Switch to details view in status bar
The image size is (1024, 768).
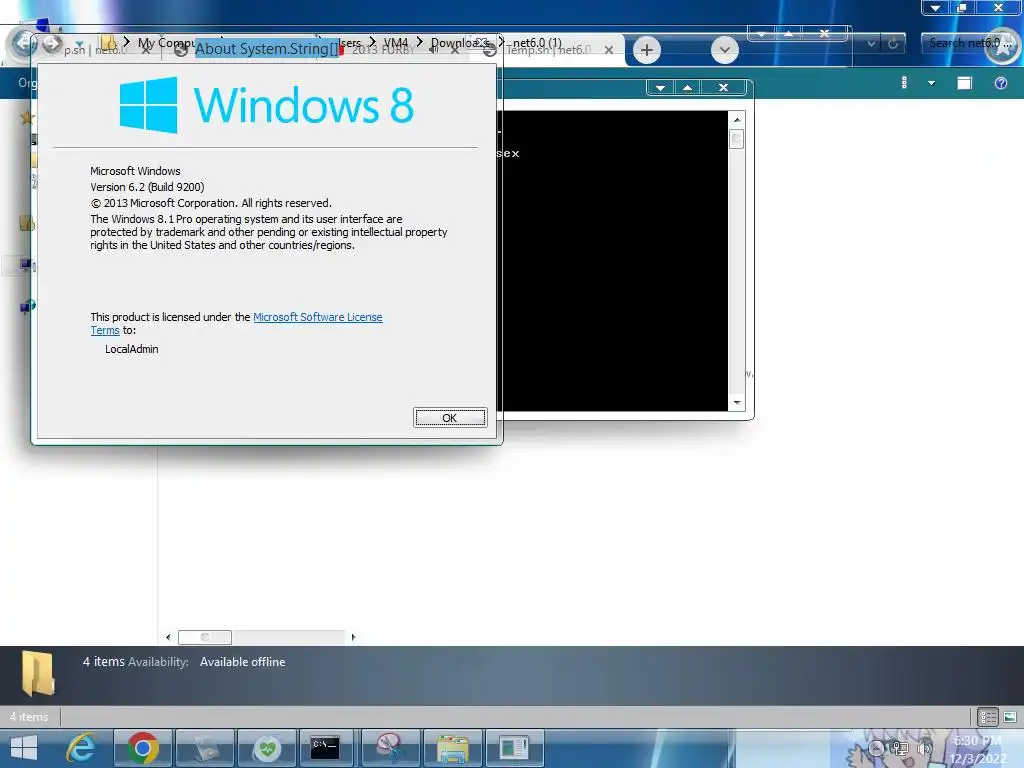(x=987, y=717)
